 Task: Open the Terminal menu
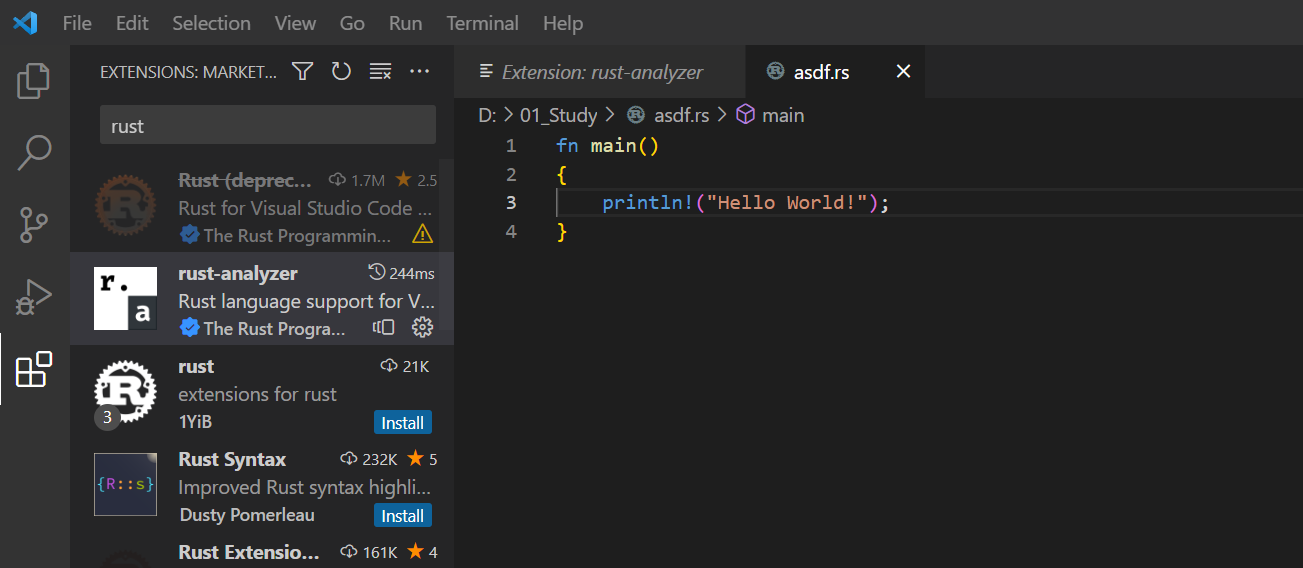pos(482,23)
